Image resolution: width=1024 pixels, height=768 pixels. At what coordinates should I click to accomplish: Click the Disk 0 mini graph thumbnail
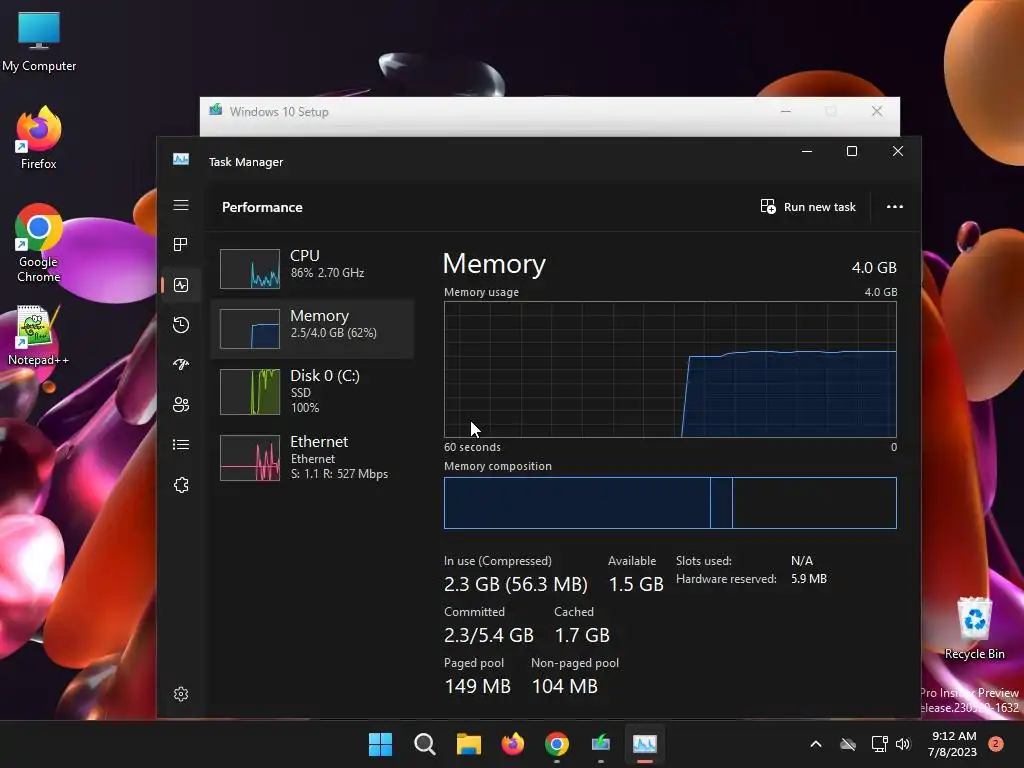click(x=249, y=392)
